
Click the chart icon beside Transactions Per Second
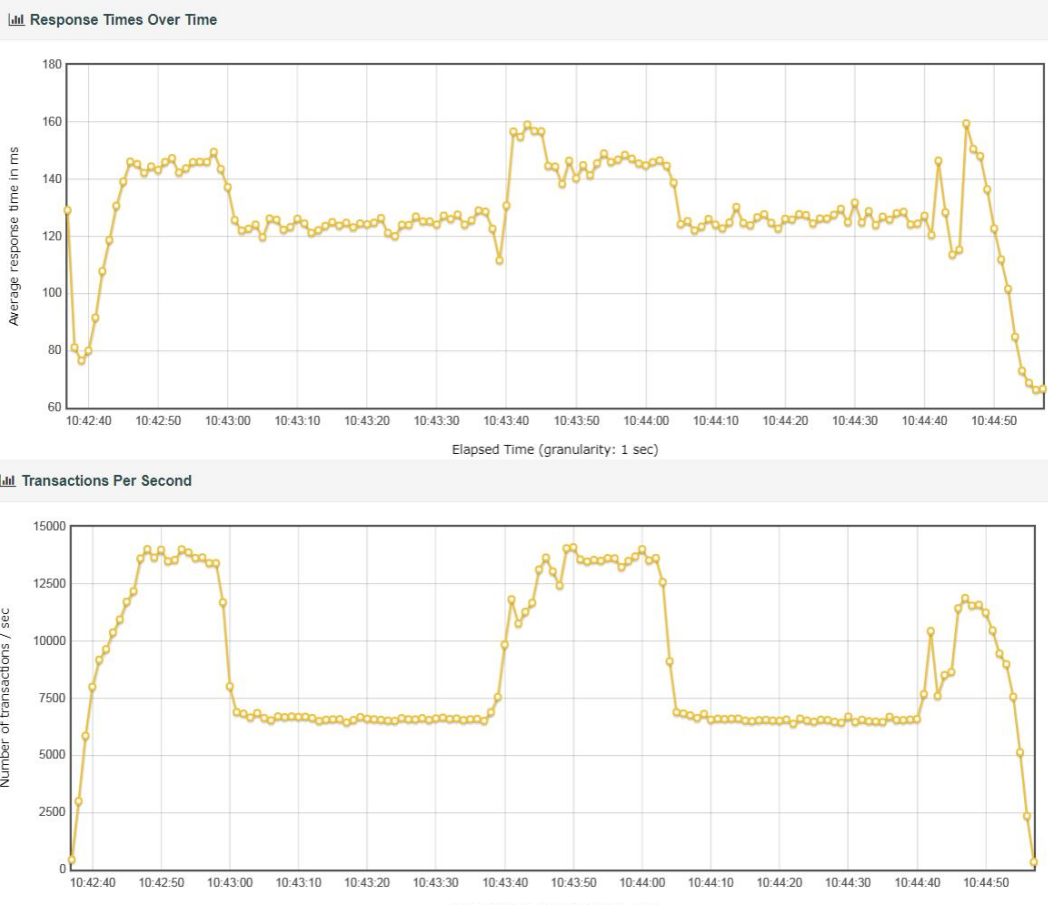tap(8, 481)
